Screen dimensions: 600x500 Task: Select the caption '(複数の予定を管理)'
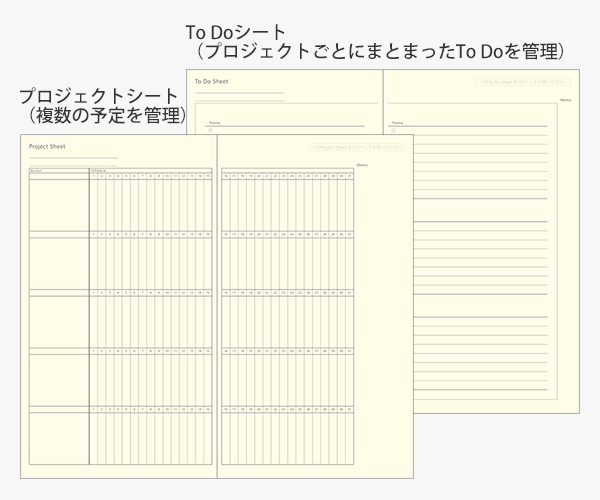coord(107,116)
